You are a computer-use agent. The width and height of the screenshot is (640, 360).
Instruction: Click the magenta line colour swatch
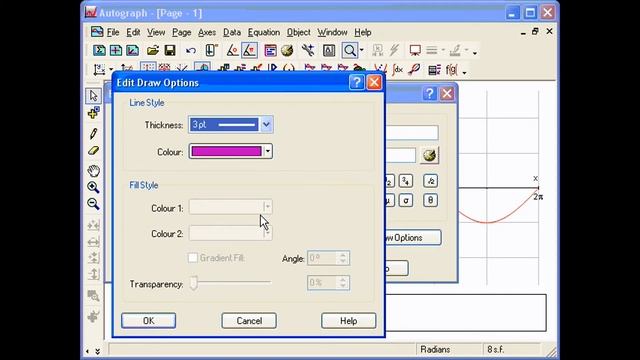pos(226,151)
